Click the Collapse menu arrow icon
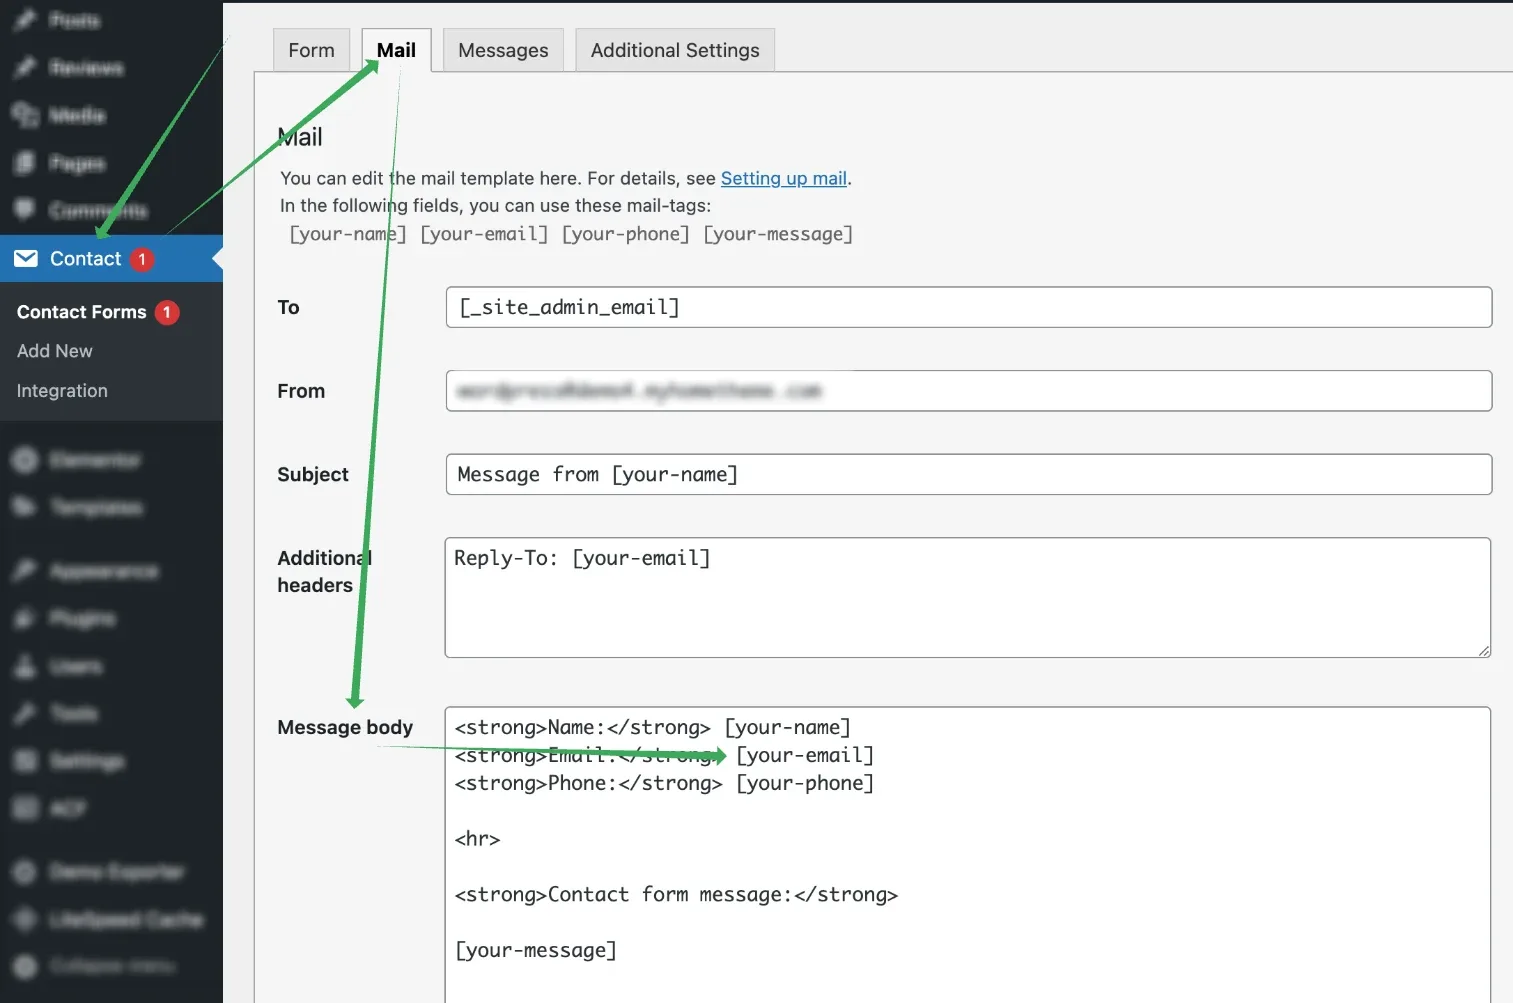 tap(25, 966)
